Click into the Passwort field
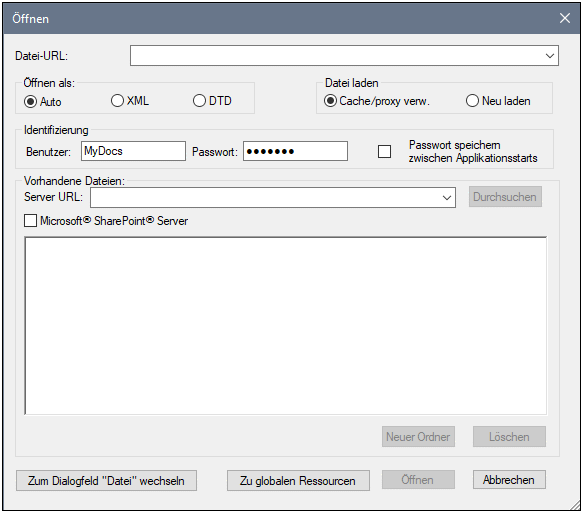The width and height of the screenshot is (583, 513). [x=296, y=151]
